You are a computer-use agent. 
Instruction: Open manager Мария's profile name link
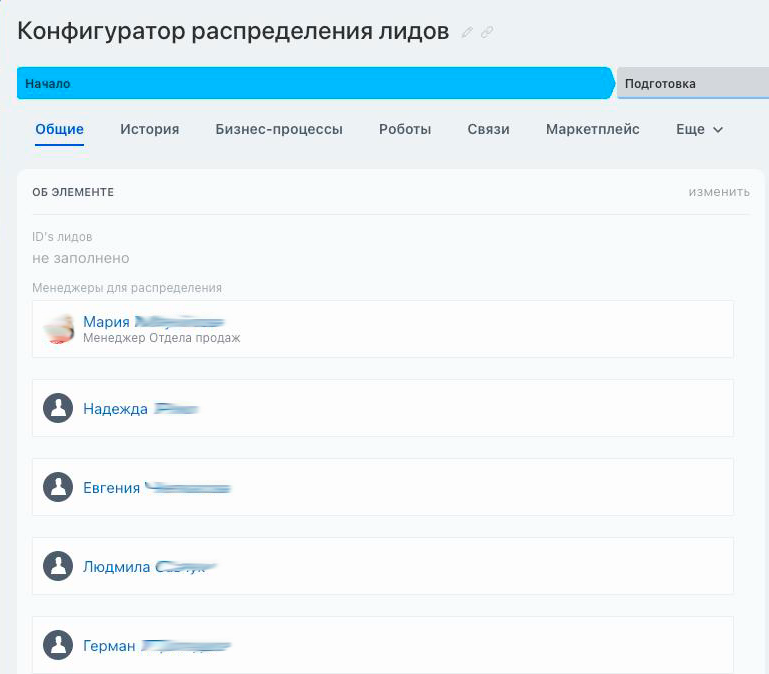107,321
